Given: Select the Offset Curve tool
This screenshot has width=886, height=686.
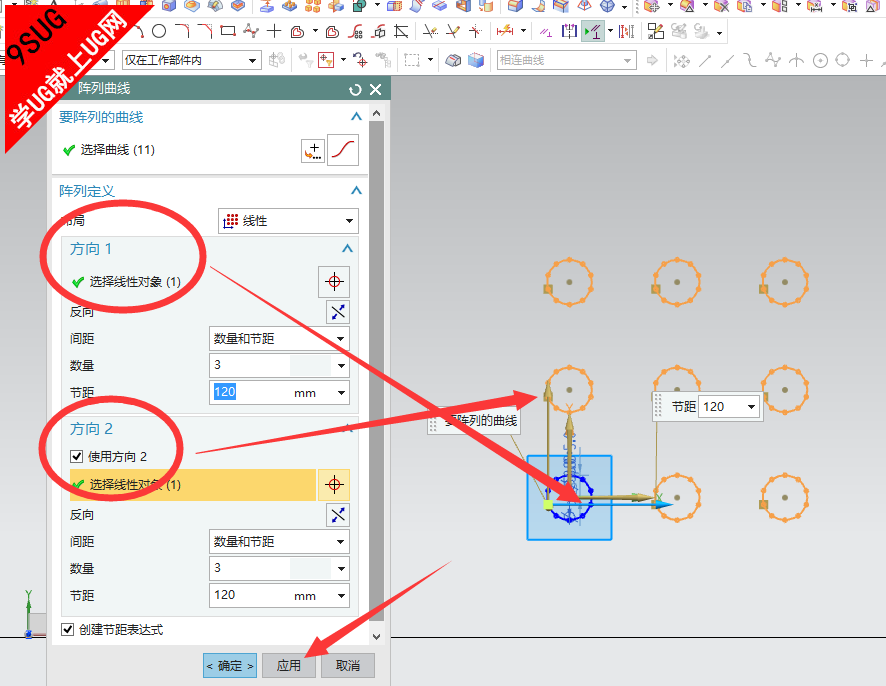Looking at the screenshot, I should click(x=297, y=32).
